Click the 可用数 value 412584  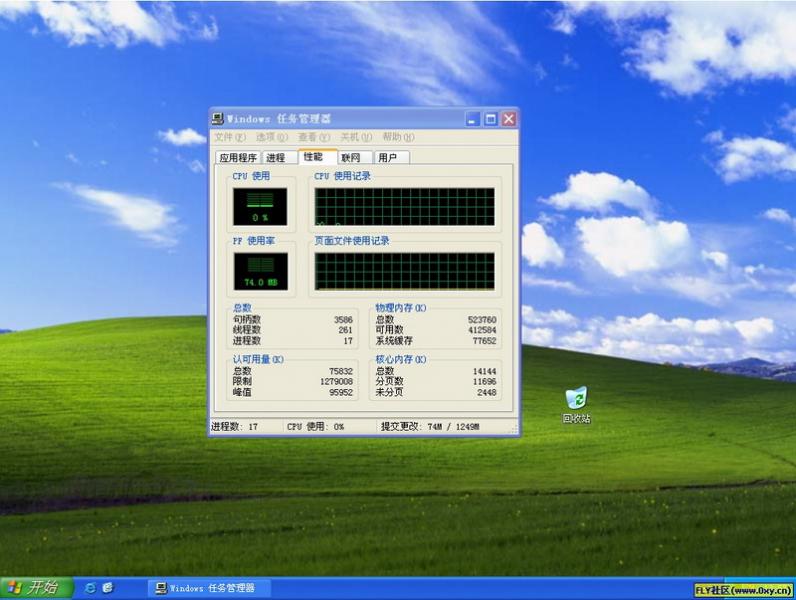click(482, 330)
